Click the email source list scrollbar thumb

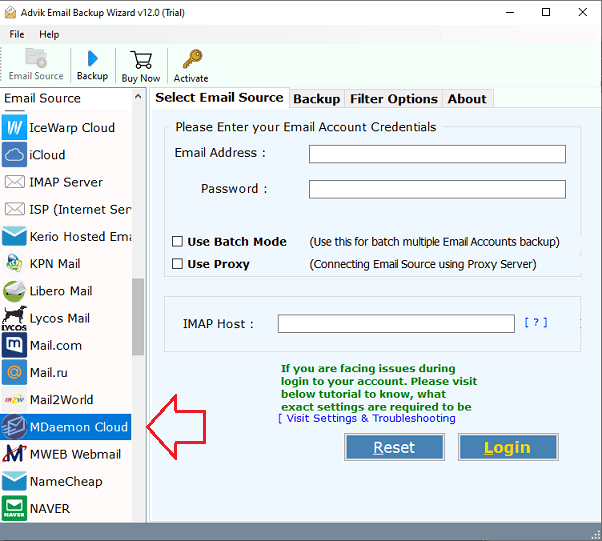138,317
